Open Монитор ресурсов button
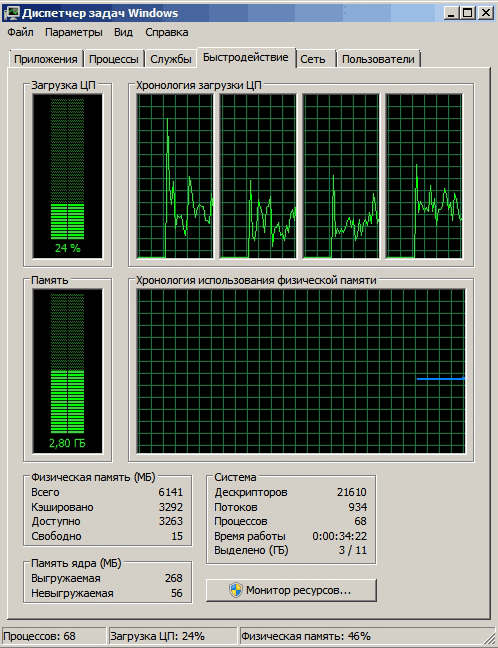 click(291, 590)
